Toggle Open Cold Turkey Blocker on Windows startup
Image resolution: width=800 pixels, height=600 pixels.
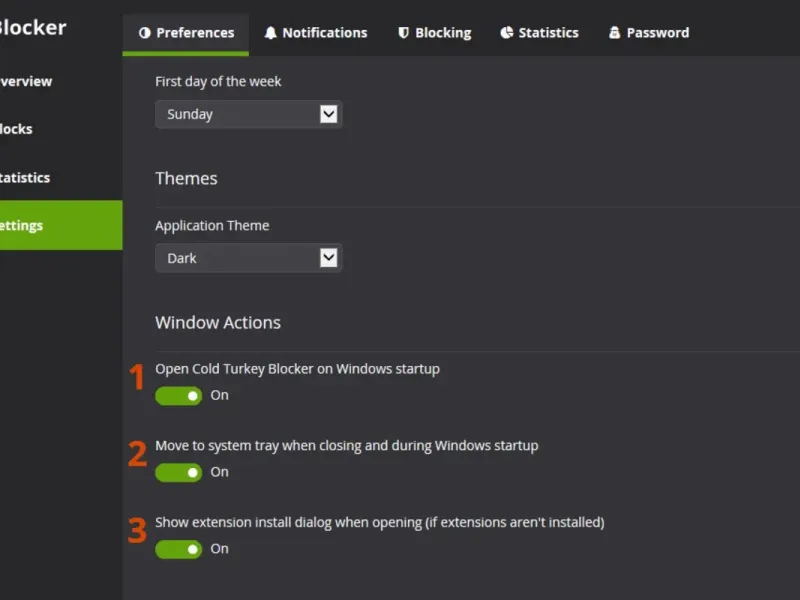pos(179,396)
